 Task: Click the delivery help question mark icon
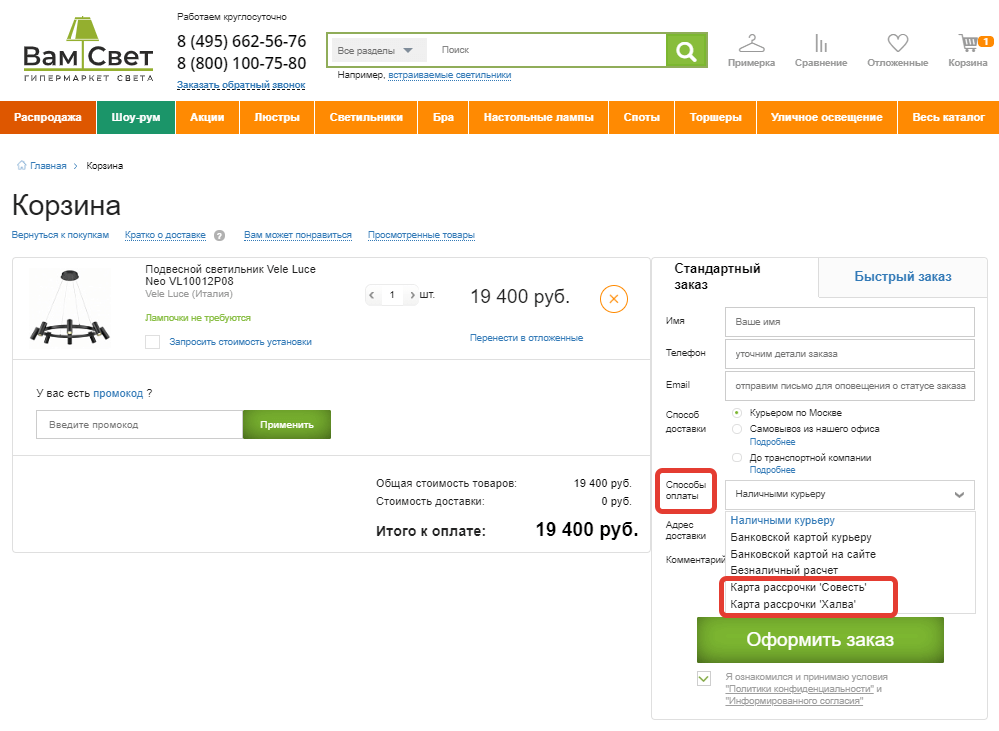[219, 236]
